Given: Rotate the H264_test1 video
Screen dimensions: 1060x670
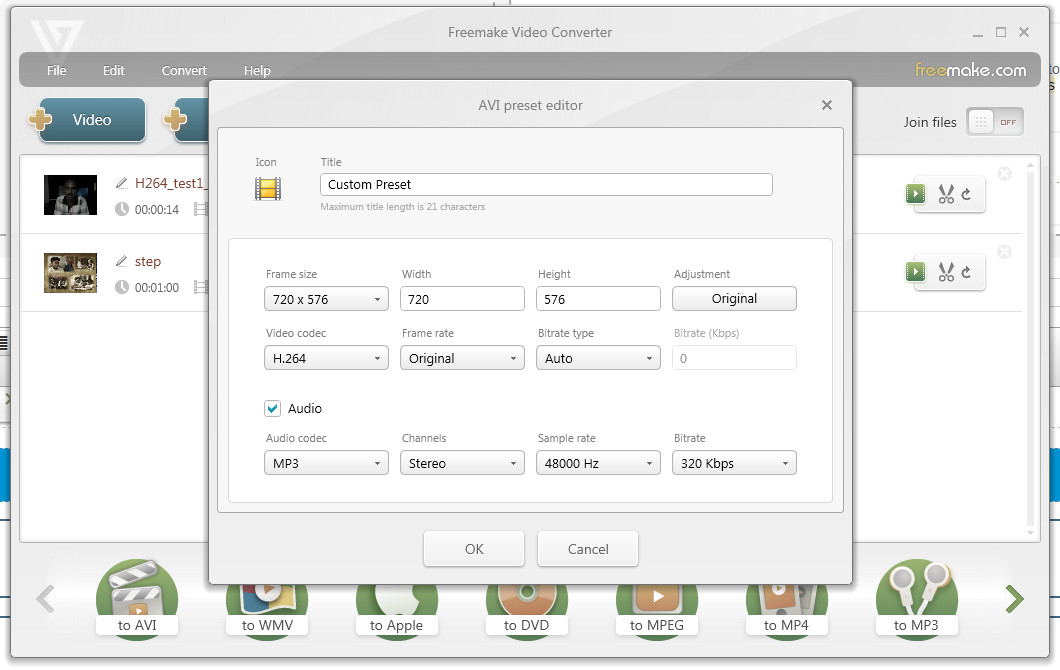Looking at the screenshot, I should click(967, 194).
